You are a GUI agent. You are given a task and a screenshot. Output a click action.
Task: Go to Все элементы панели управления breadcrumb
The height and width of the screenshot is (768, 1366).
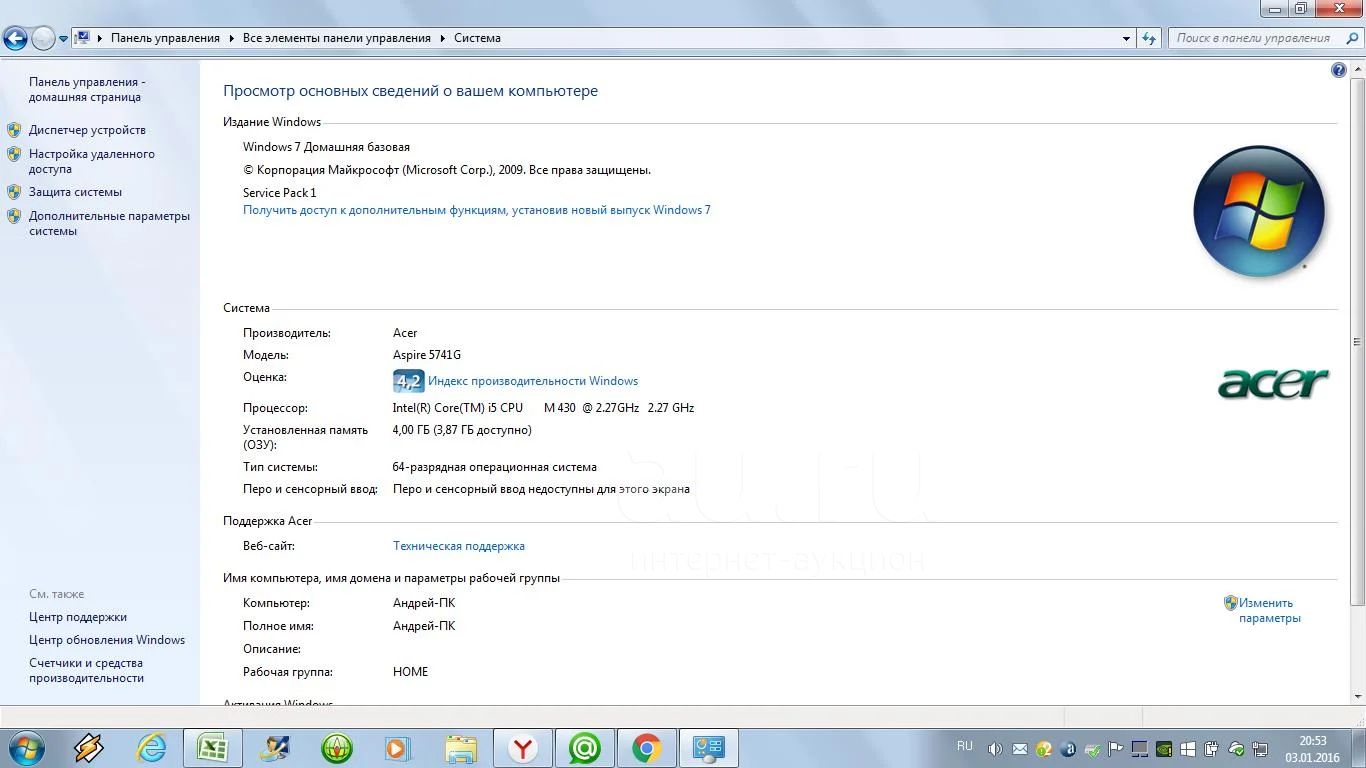(x=337, y=38)
